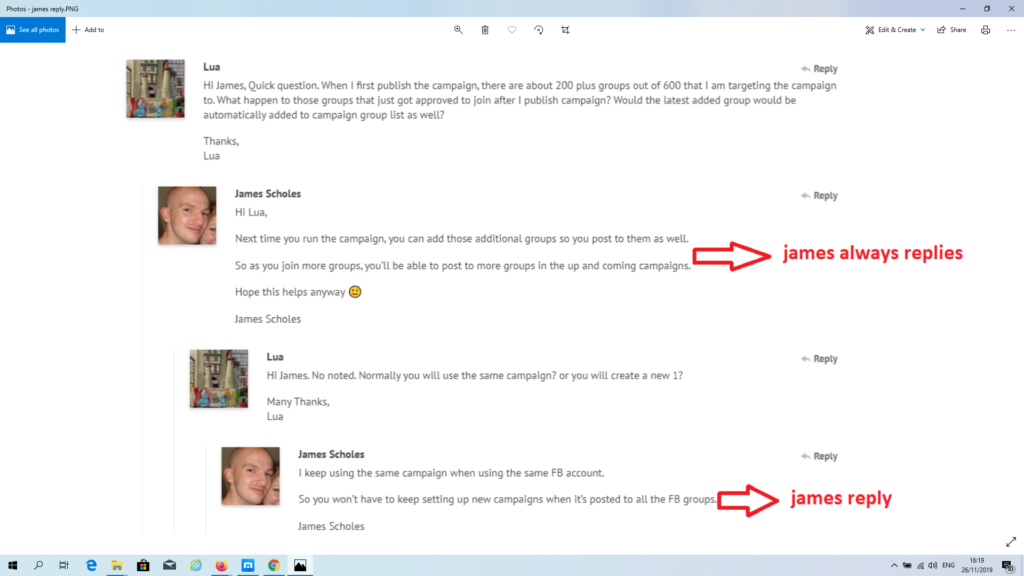Mark photo as favorite with heart icon
This screenshot has width=1024, height=576.
pyautogui.click(x=512, y=30)
